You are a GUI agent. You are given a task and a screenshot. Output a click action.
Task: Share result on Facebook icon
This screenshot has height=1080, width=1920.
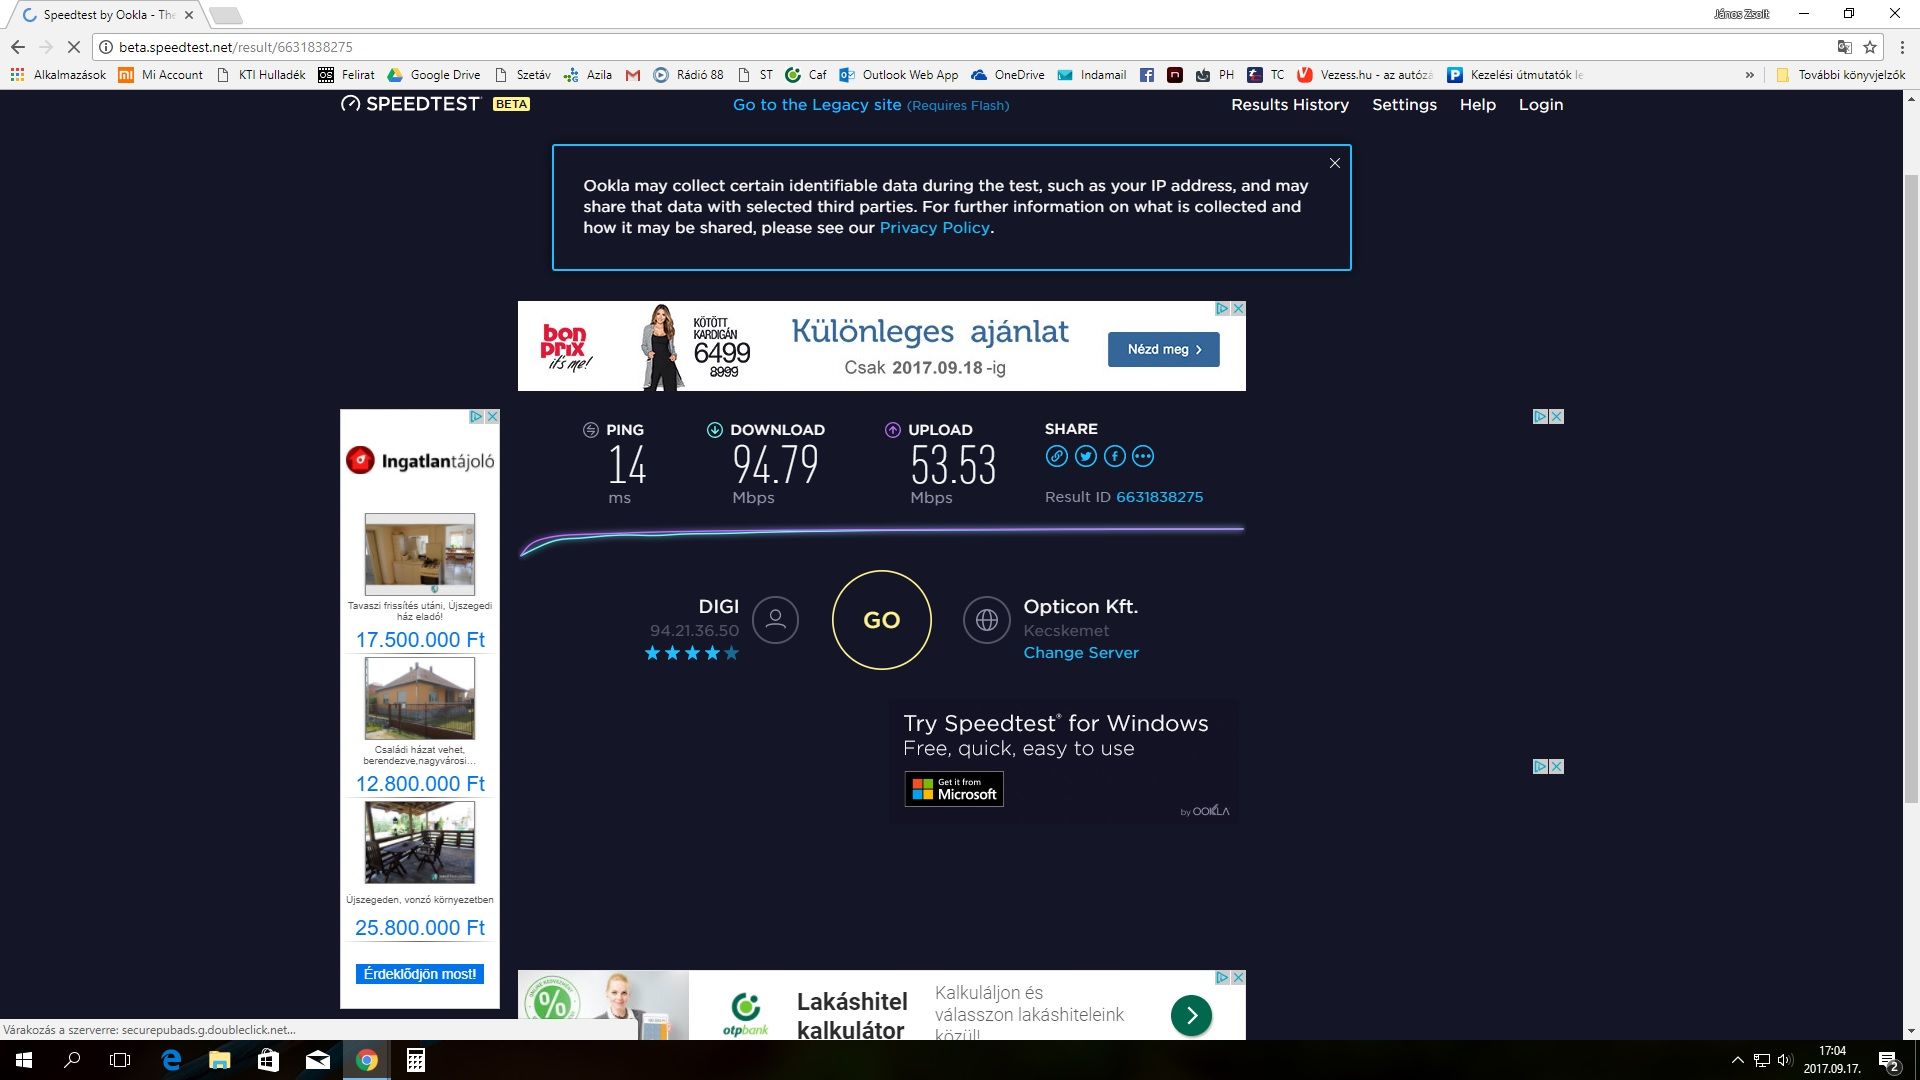tap(1114, 457)
